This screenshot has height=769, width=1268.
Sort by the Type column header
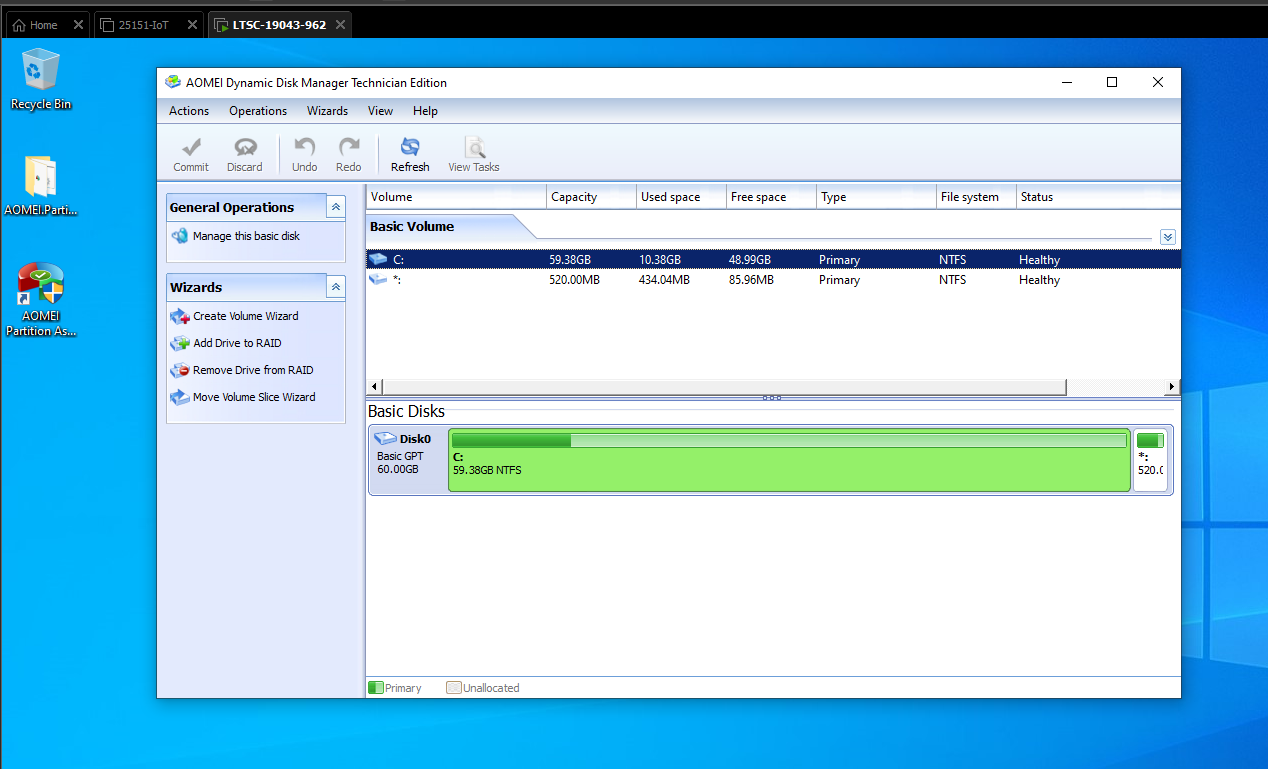coord(877,197)
